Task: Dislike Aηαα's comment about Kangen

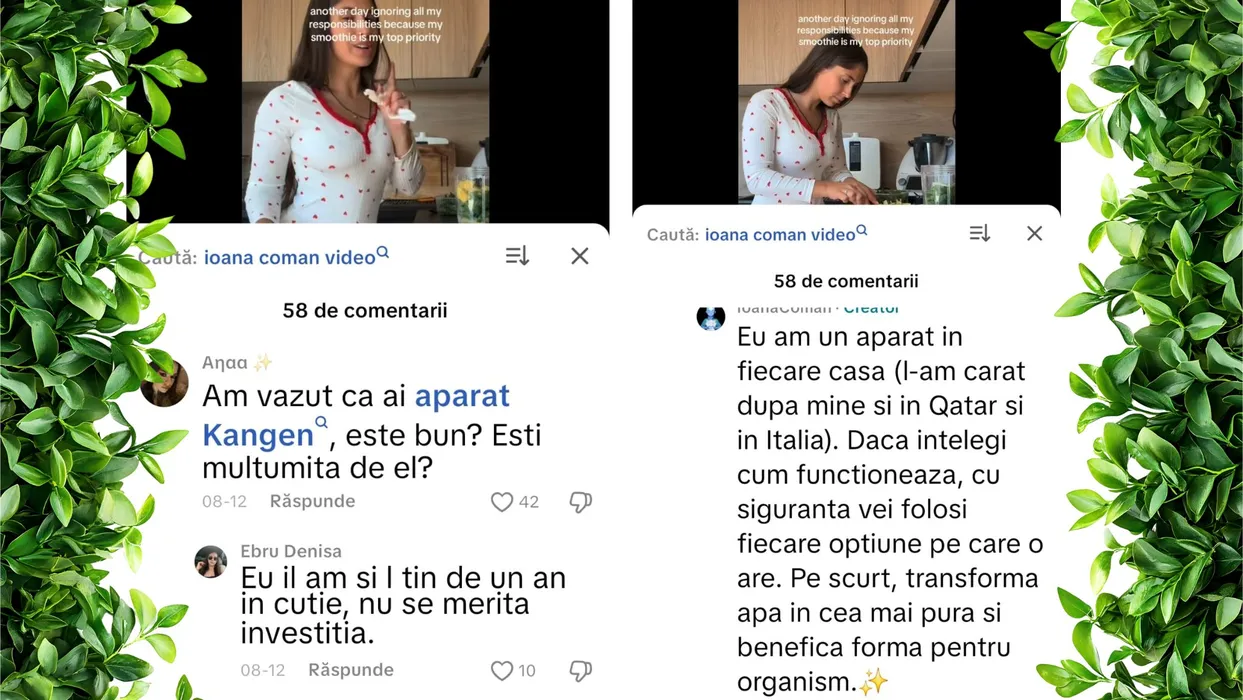Action: click(581, 502)
